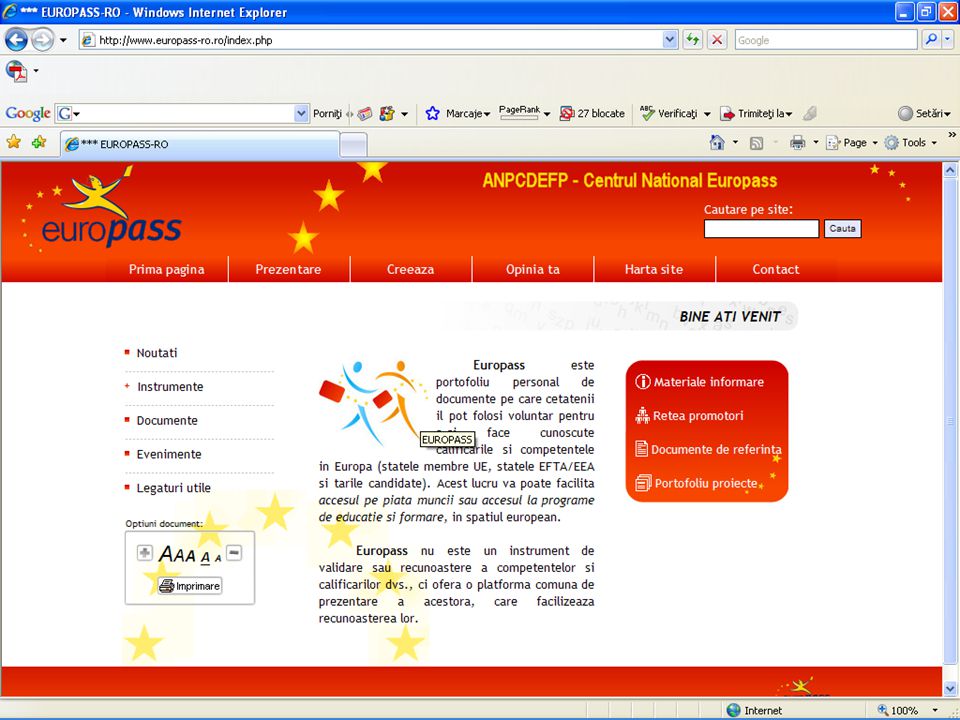Select the EUROPASS-RO browser tab
The width and height of the screenshot is (960, 720).
[x=200, y=144]
